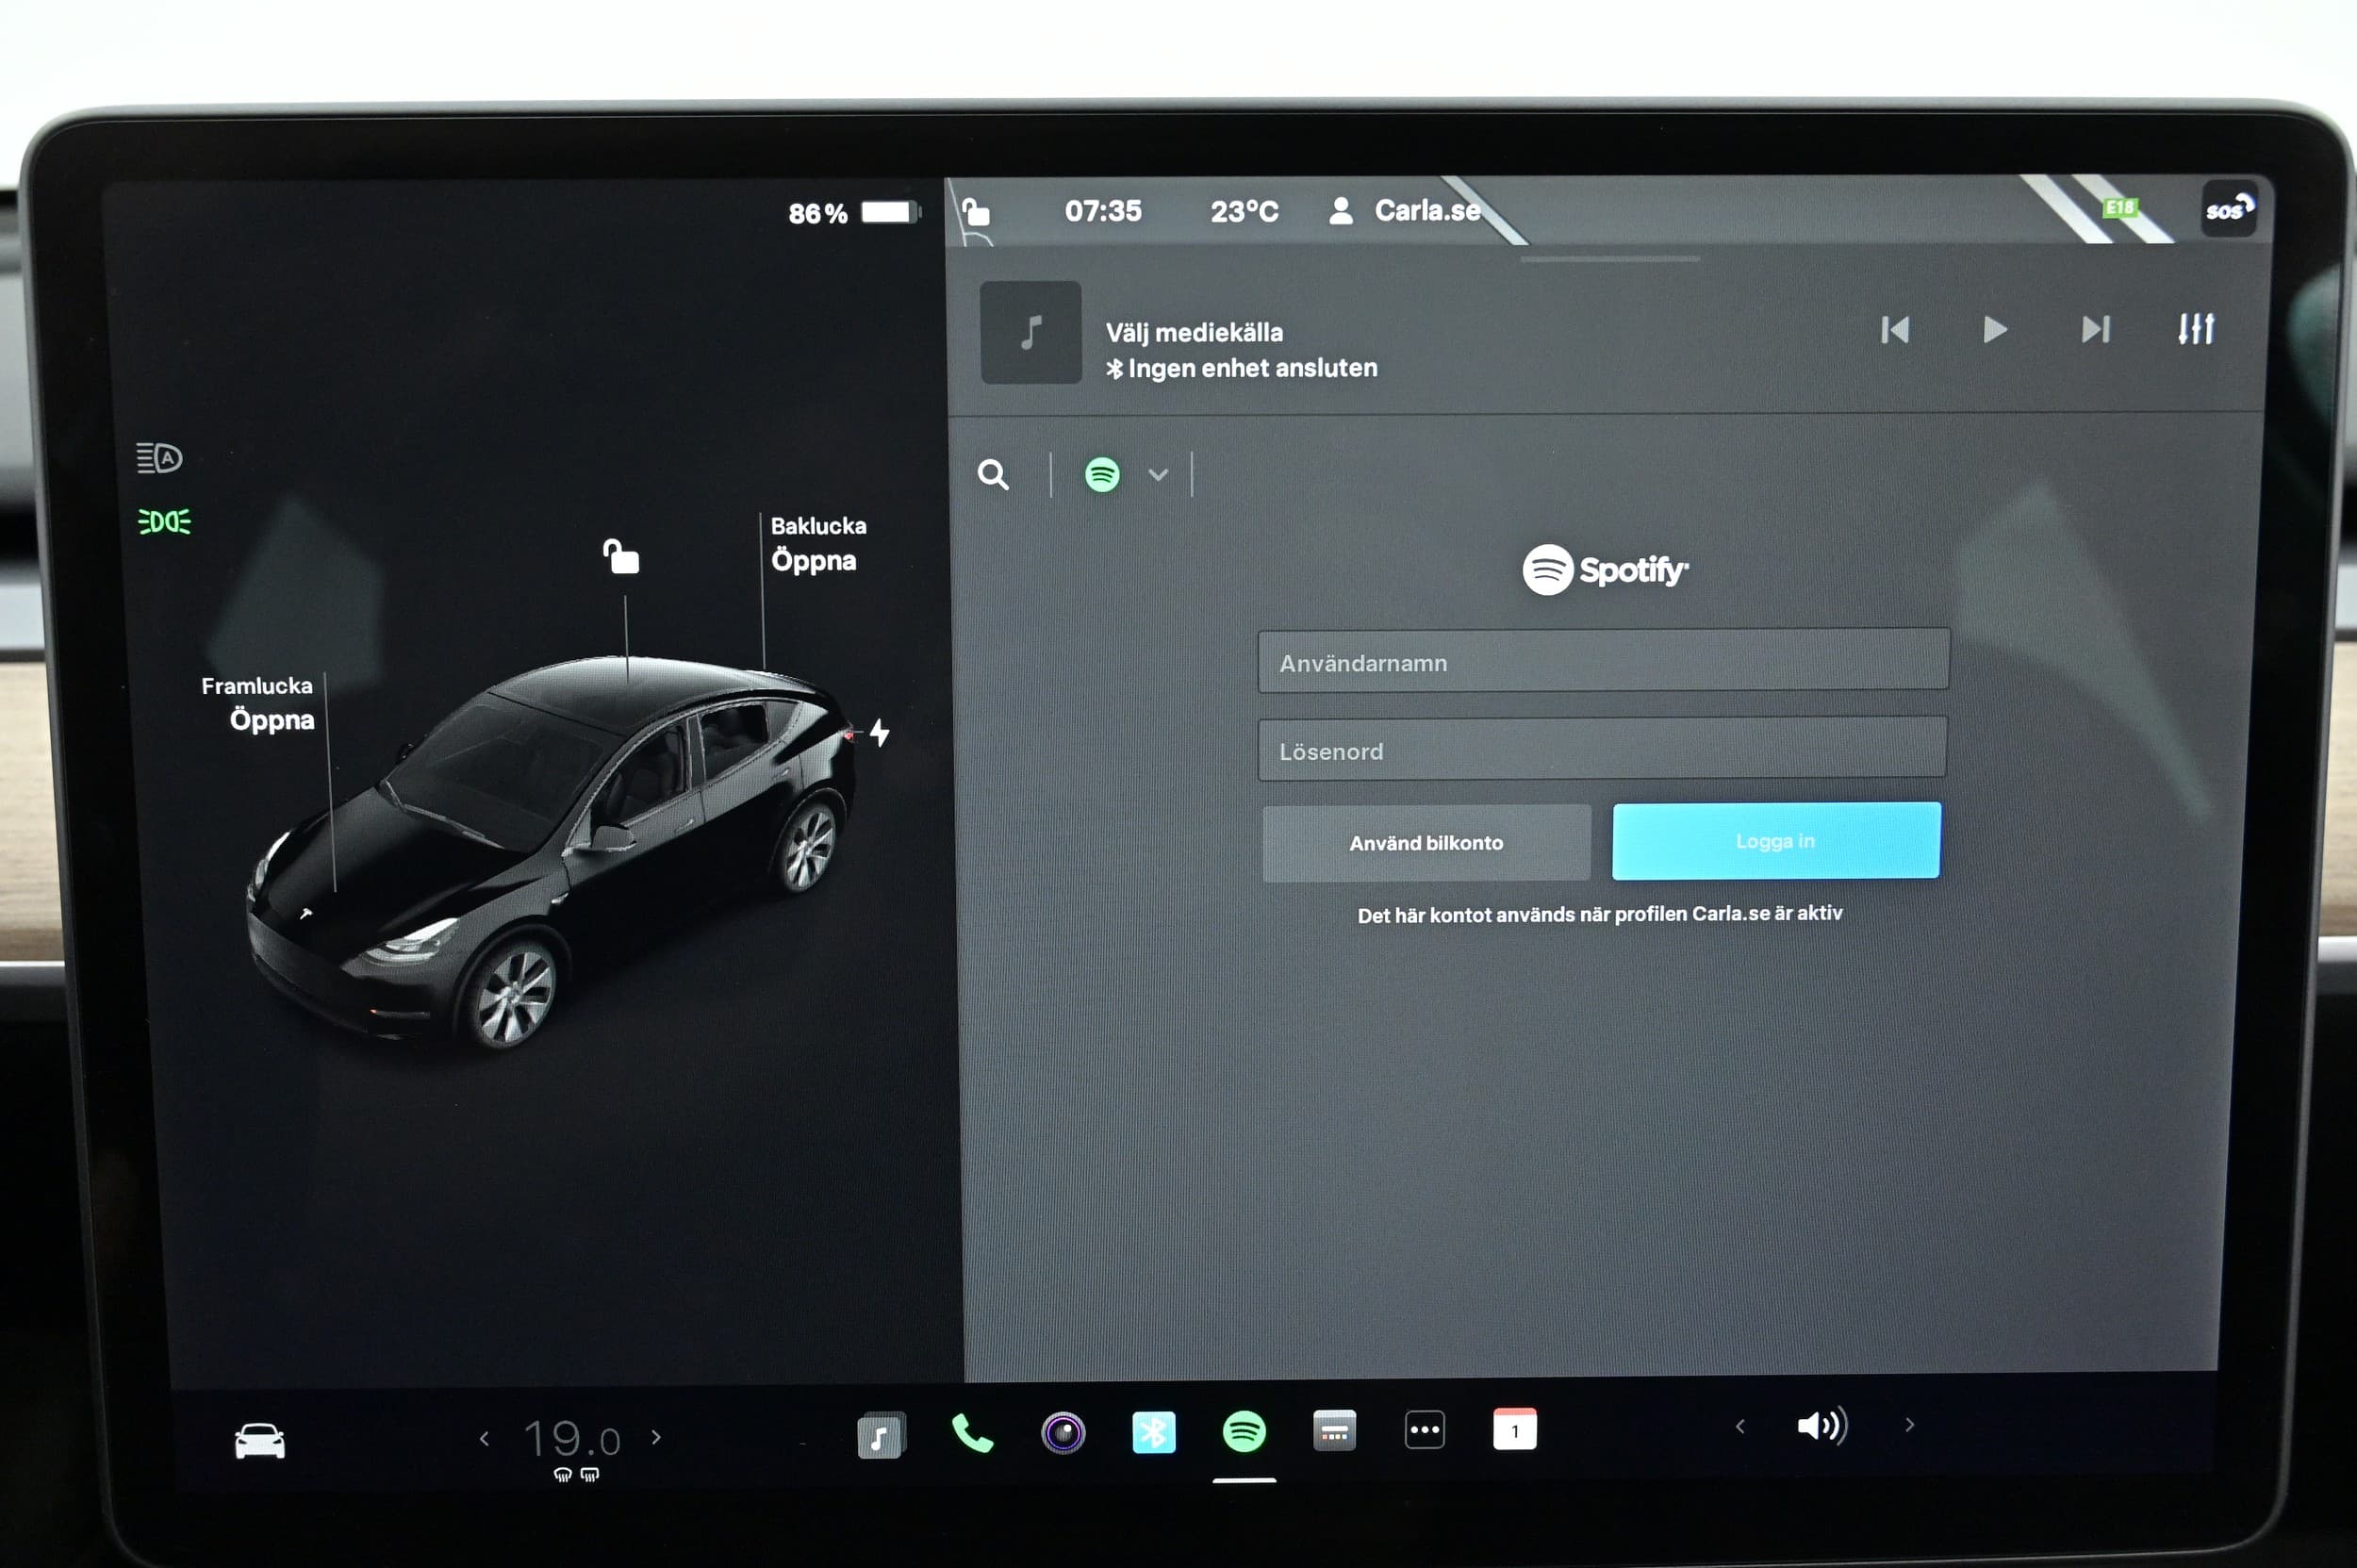This screenshot has width=2357, height=1568.
Task: Search media with the magnifier icon
Action: pyautogui.click(x=993, y=475)
